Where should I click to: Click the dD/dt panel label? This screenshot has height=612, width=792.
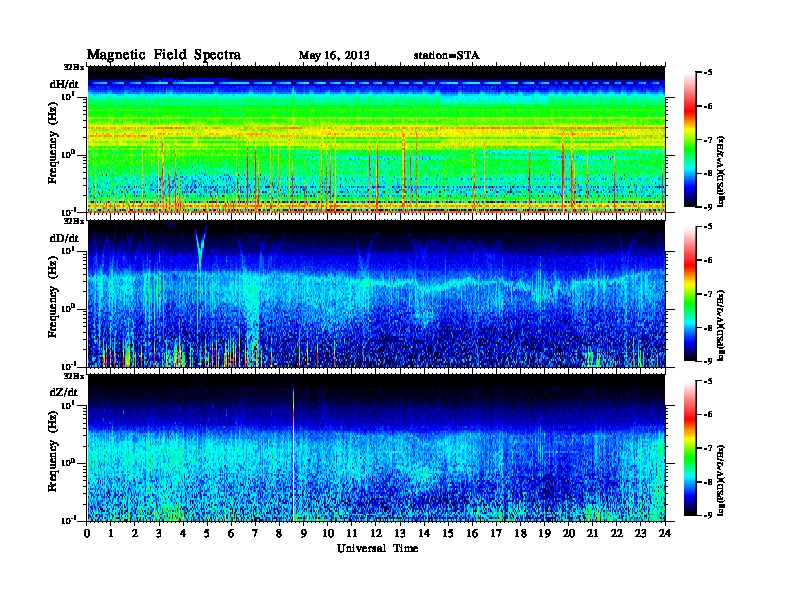[x=64, y=238]
